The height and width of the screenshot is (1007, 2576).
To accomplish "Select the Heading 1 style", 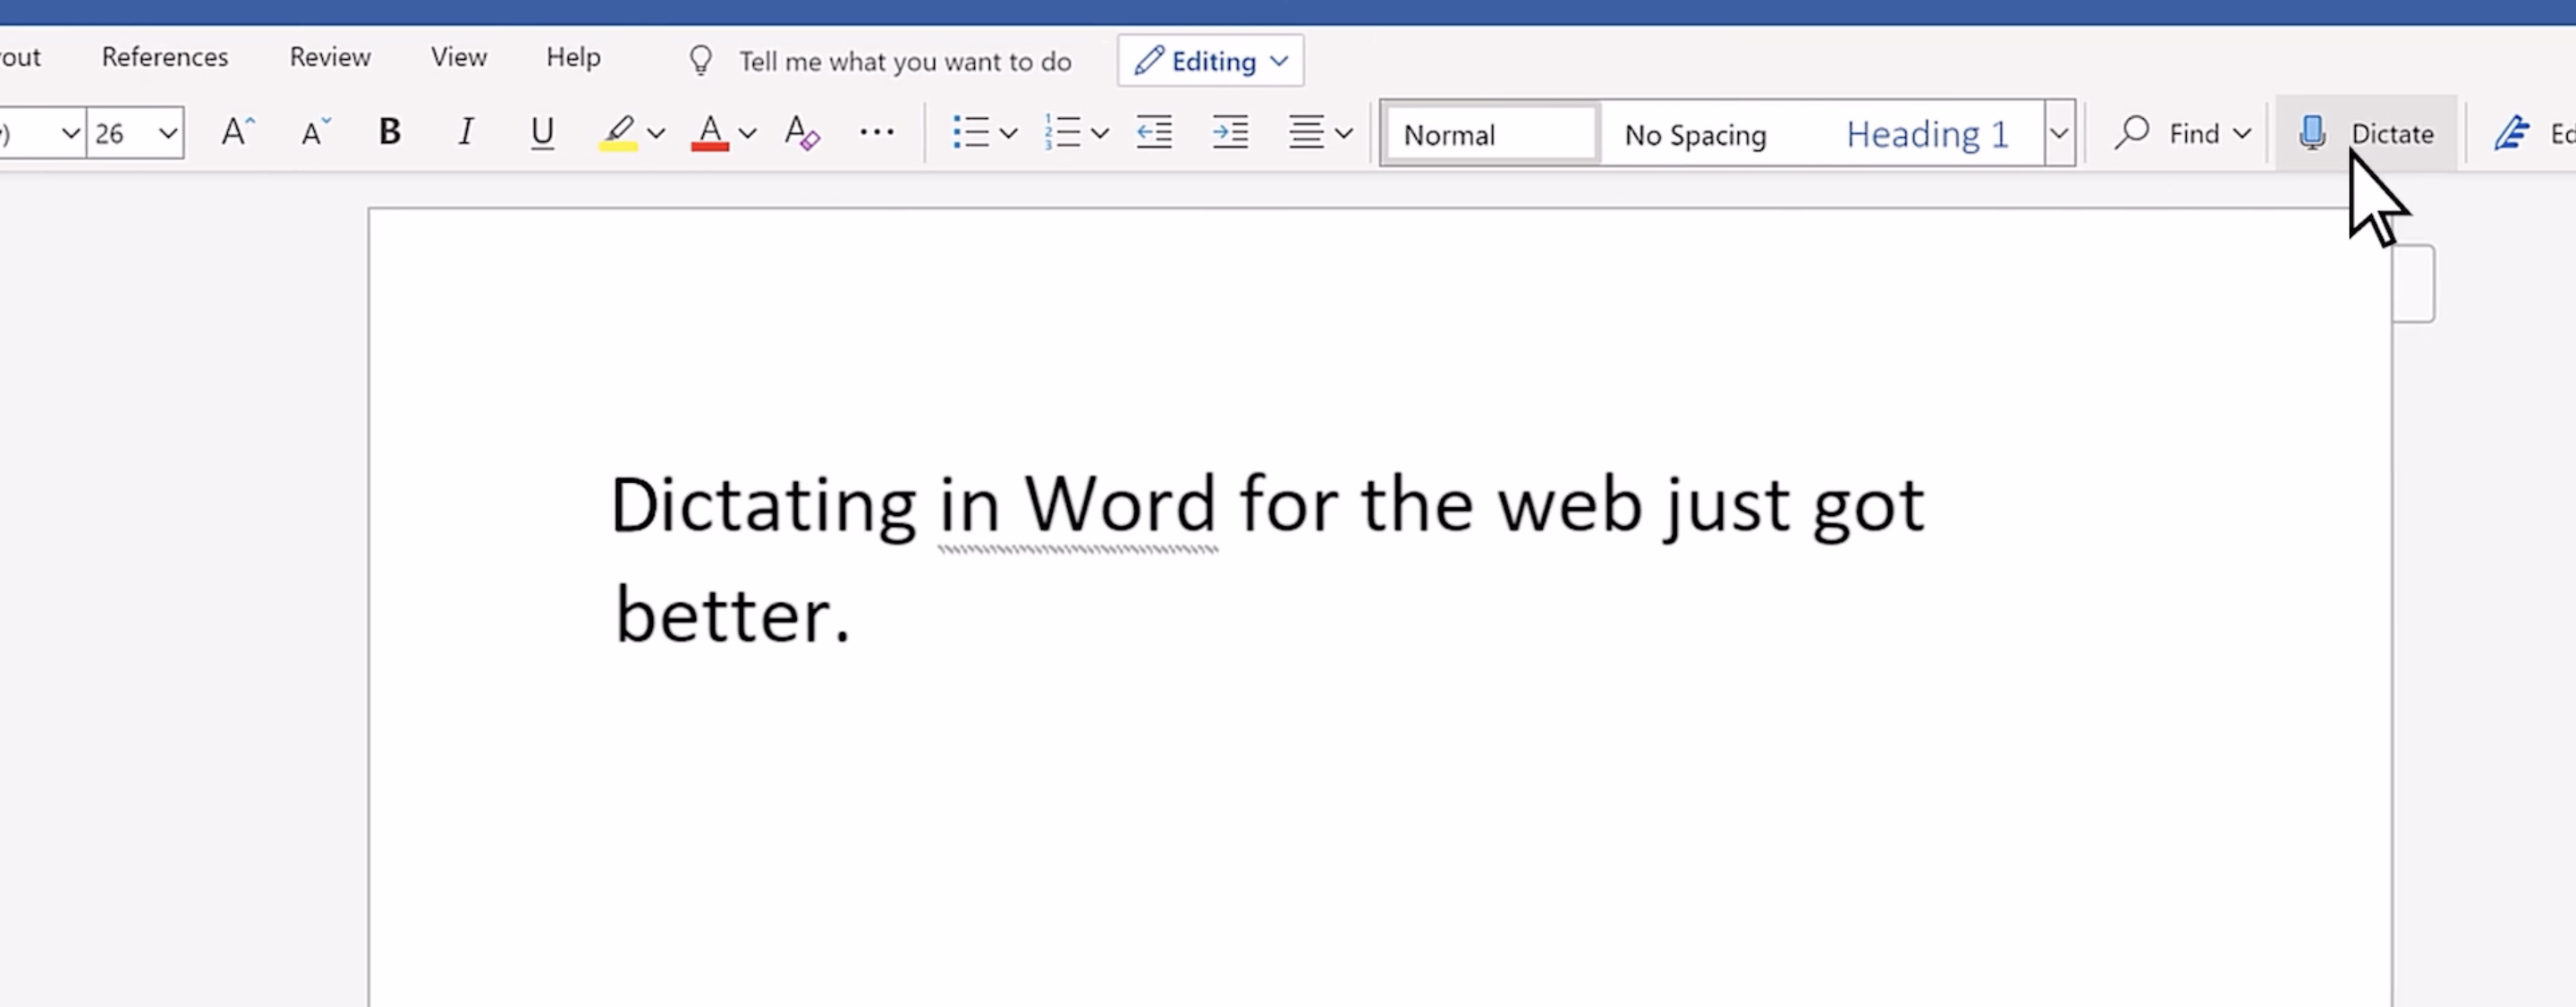I will point(1927,134).
